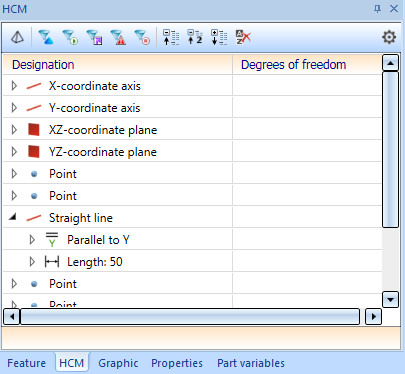Click the collapse to level 2 icon
405x374 pixels.
pyautogui.click(x=195, y=37)
